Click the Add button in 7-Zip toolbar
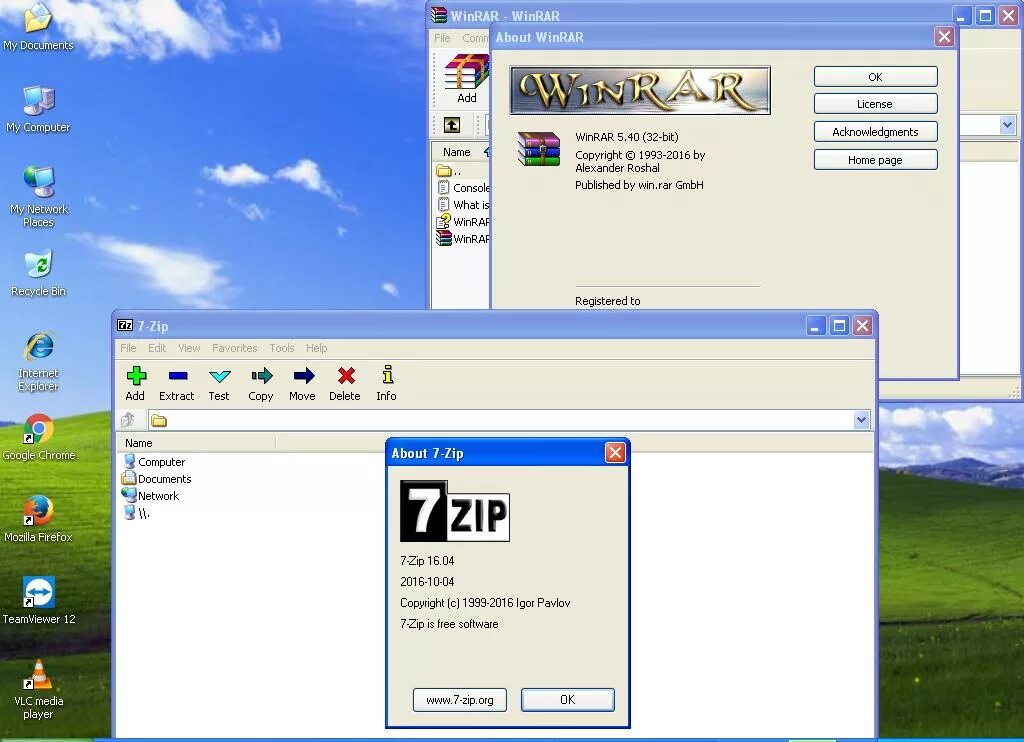The width and height of the screenshot is (1024, 742). point(135,383)
